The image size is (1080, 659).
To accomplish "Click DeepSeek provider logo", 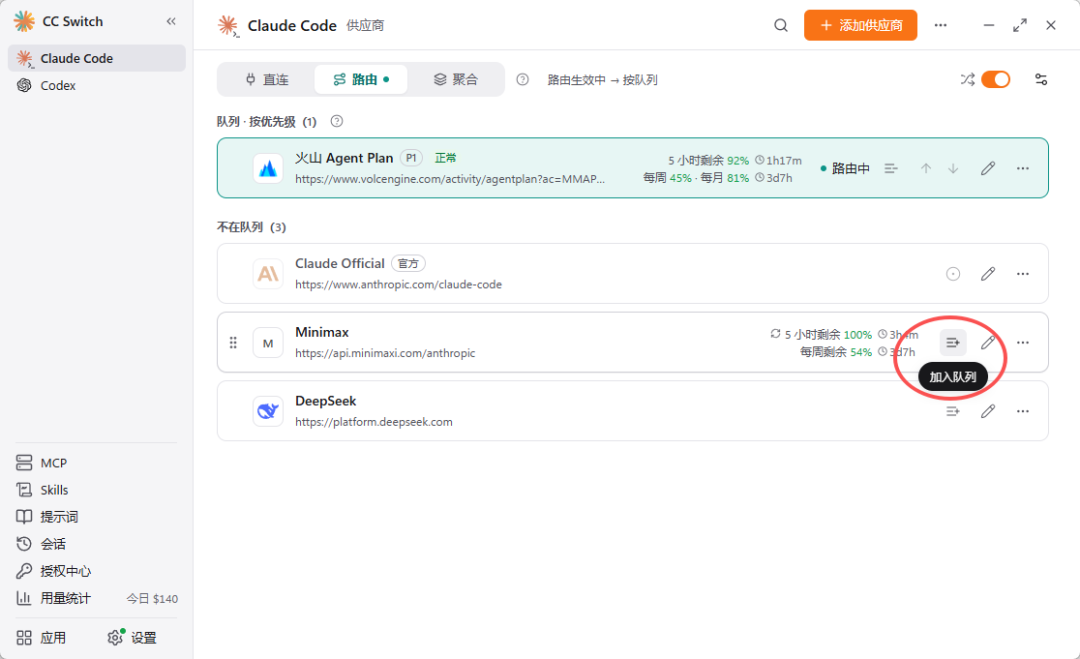I will pos(268,411).
